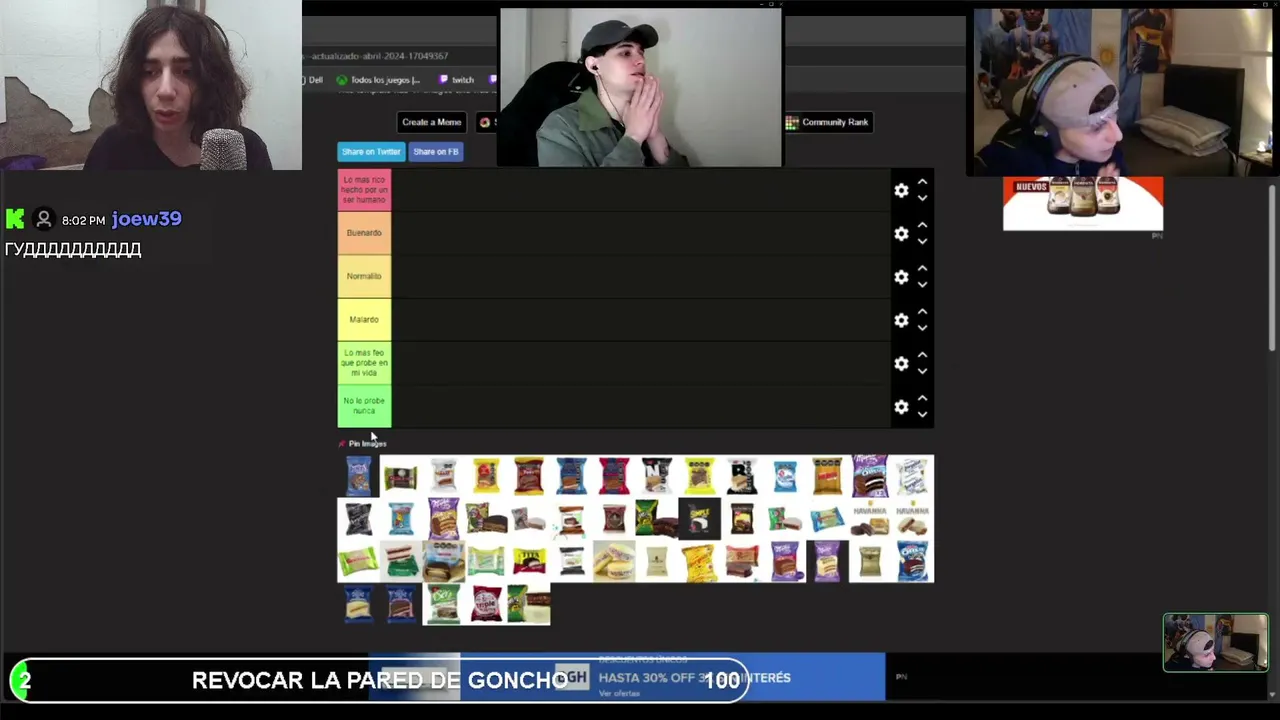Click the 'Normalito' tier label
The image size is (1280, 720).
click(x=364, y=277)
